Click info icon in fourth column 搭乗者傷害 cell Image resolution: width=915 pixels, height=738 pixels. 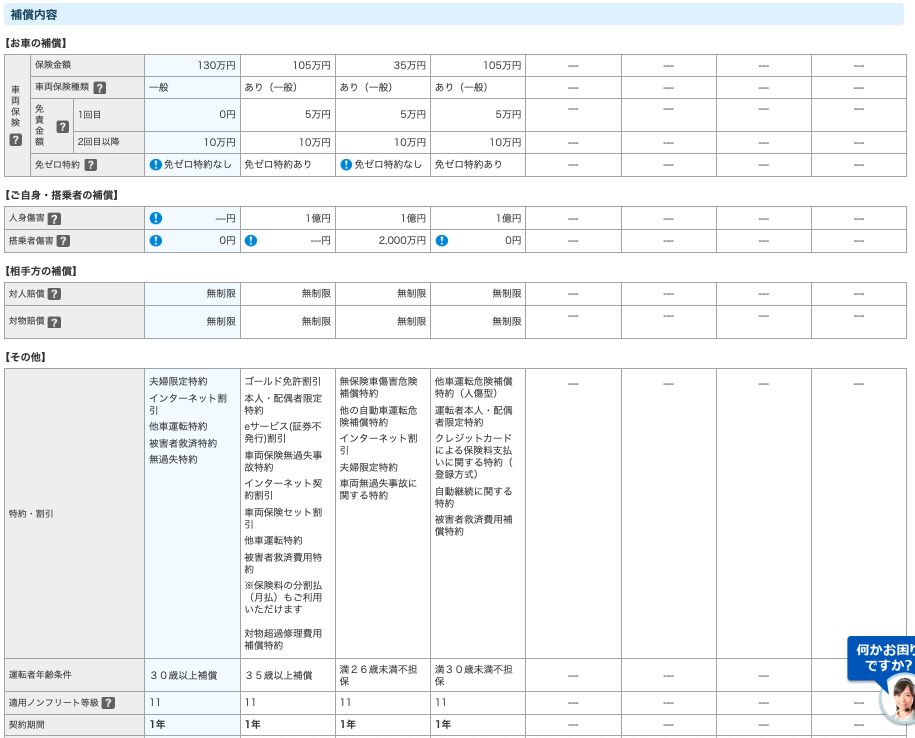pos(441,241)
